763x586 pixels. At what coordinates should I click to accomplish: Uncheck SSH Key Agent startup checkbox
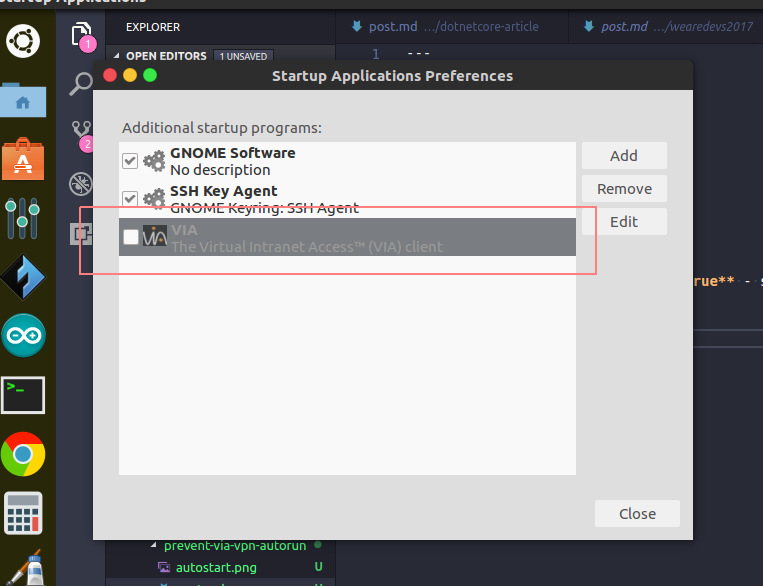[130, 199]
